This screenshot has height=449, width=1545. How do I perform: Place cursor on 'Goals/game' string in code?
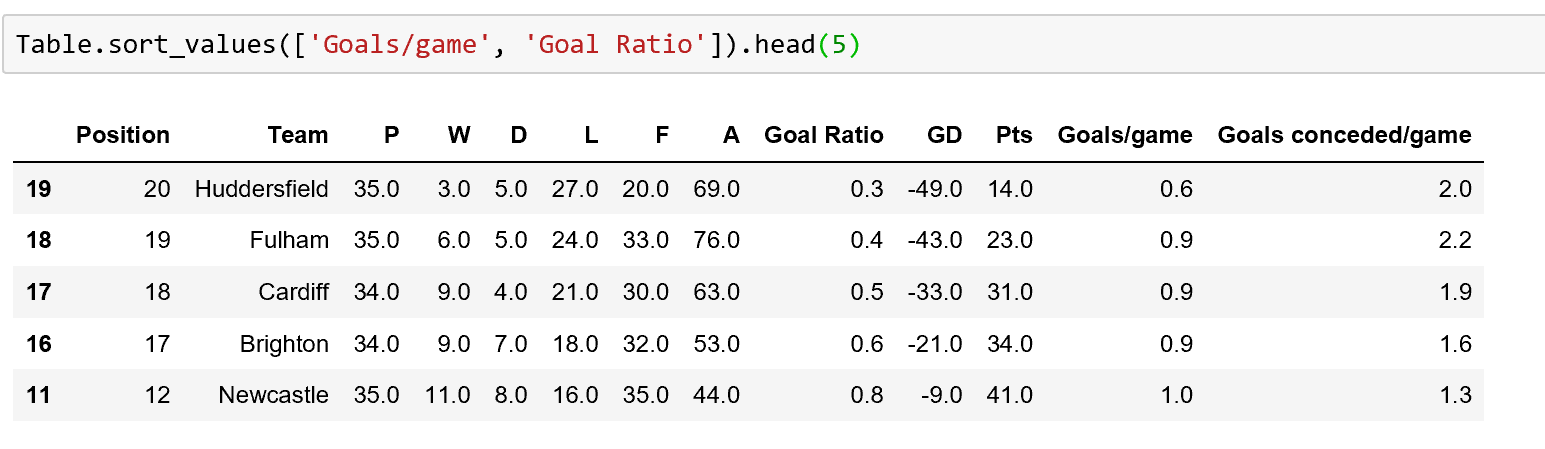[x=396, y=46]
